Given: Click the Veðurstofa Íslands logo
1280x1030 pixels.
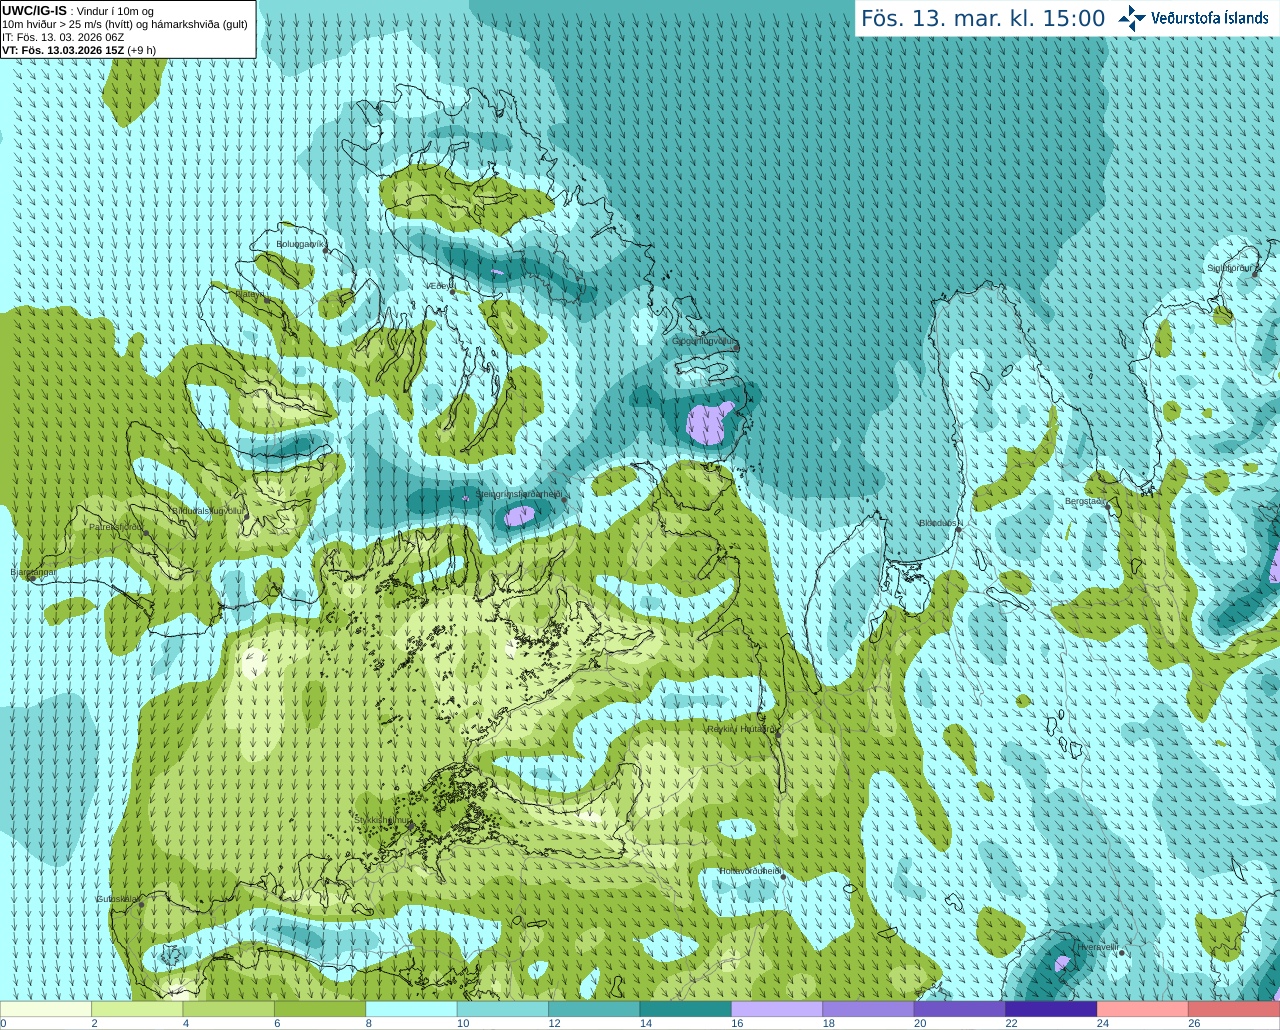Looking at the screenshot, I should click(1193, 18).
